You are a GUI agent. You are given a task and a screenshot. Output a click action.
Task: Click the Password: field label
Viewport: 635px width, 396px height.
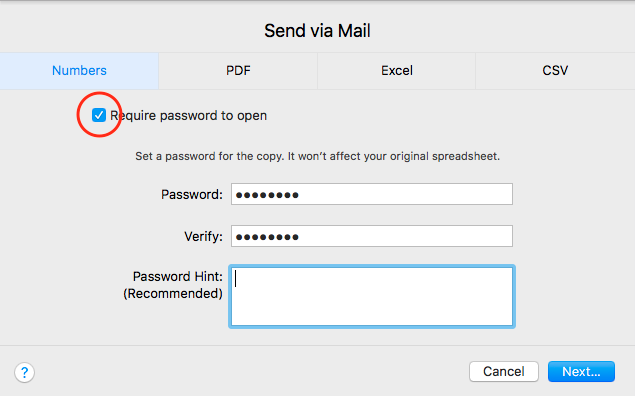tap(192, 194)
